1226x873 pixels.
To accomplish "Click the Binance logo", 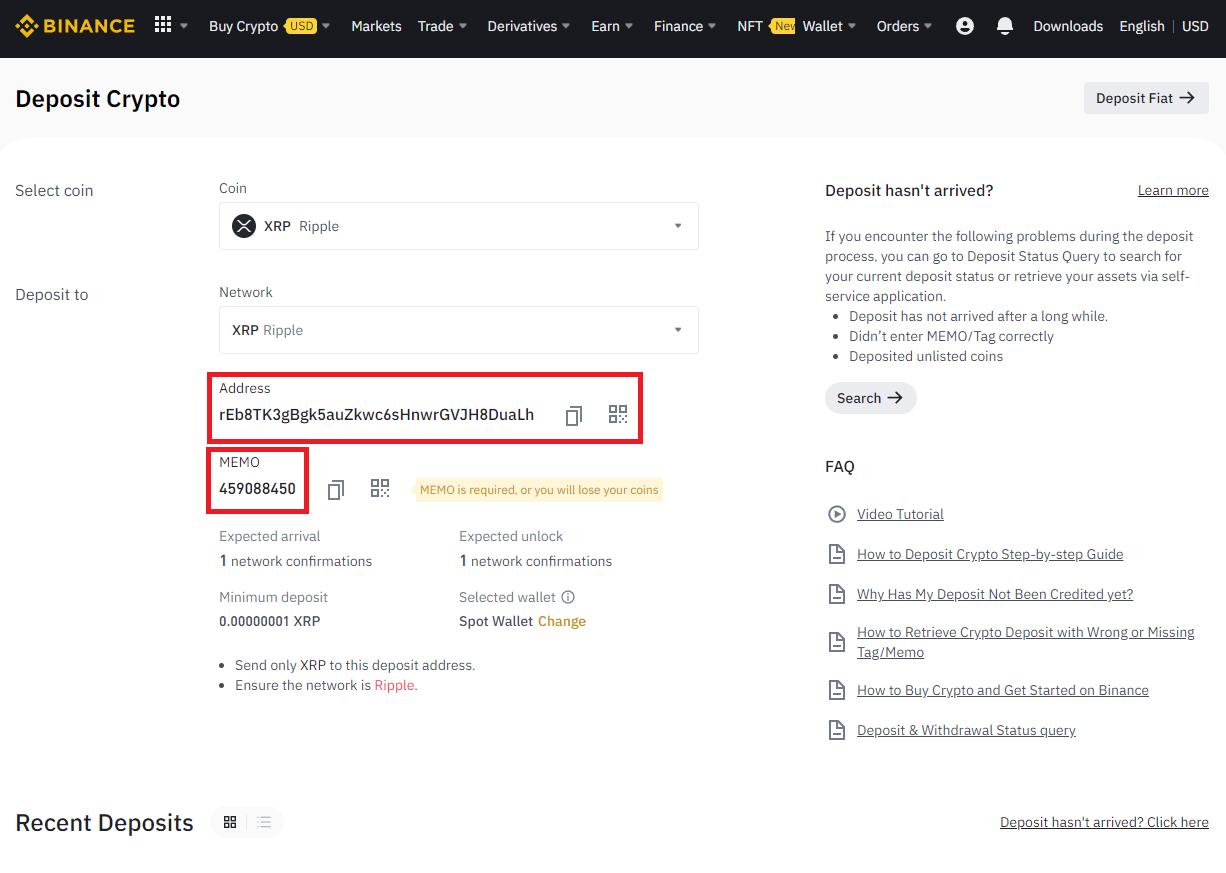I will pos(75,26).
